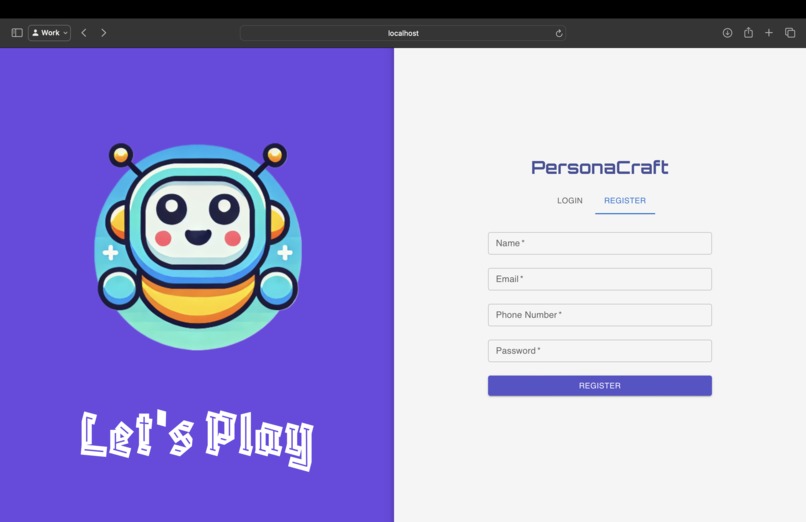Click the Phone Number input field
806x522 pixels.
pyautogui.click(x=600, y=315)
